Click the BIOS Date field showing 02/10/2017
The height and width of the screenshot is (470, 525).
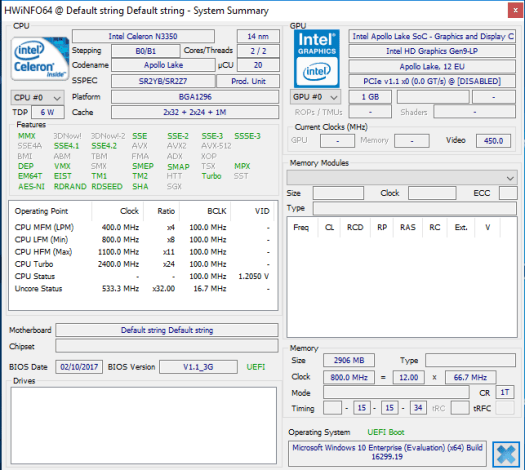[79, 367]
